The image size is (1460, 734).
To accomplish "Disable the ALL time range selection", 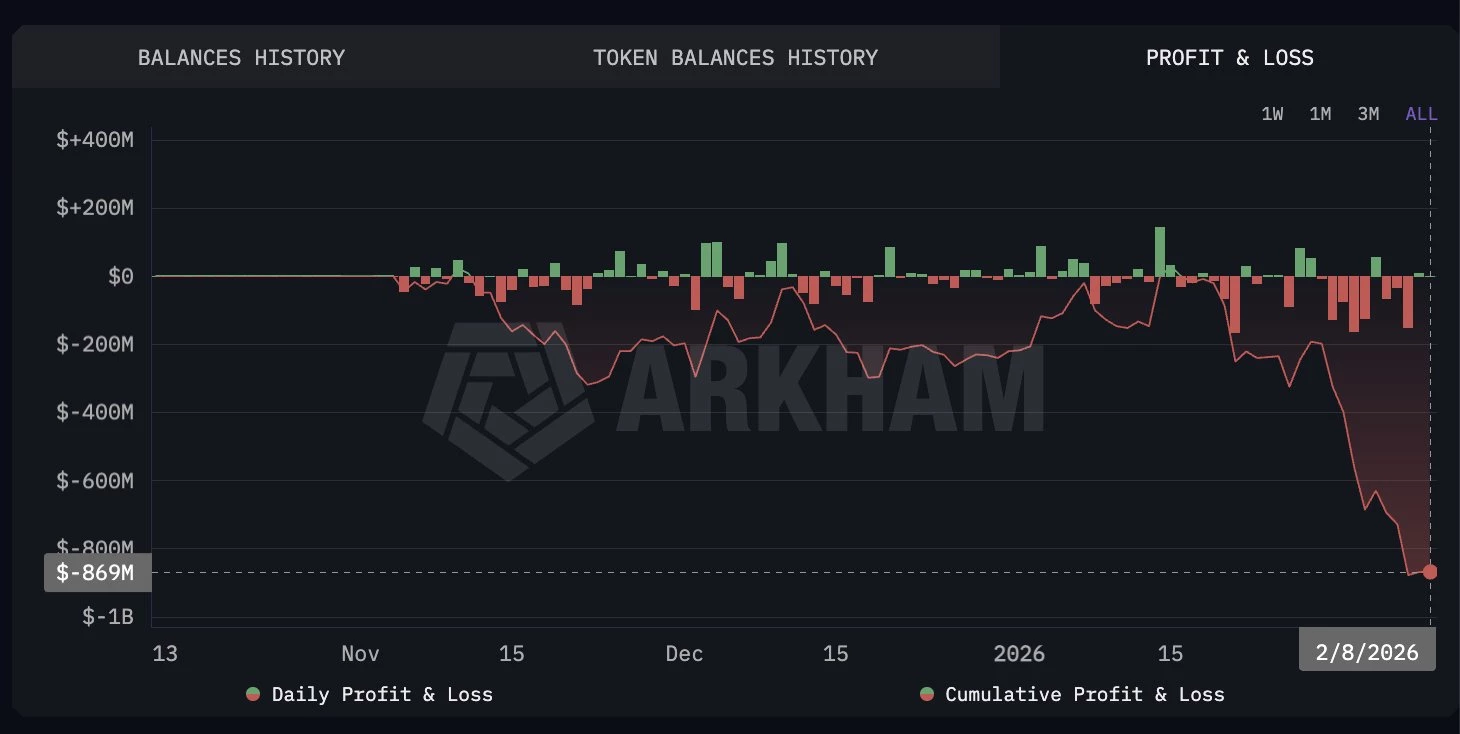I will 1421,113.
